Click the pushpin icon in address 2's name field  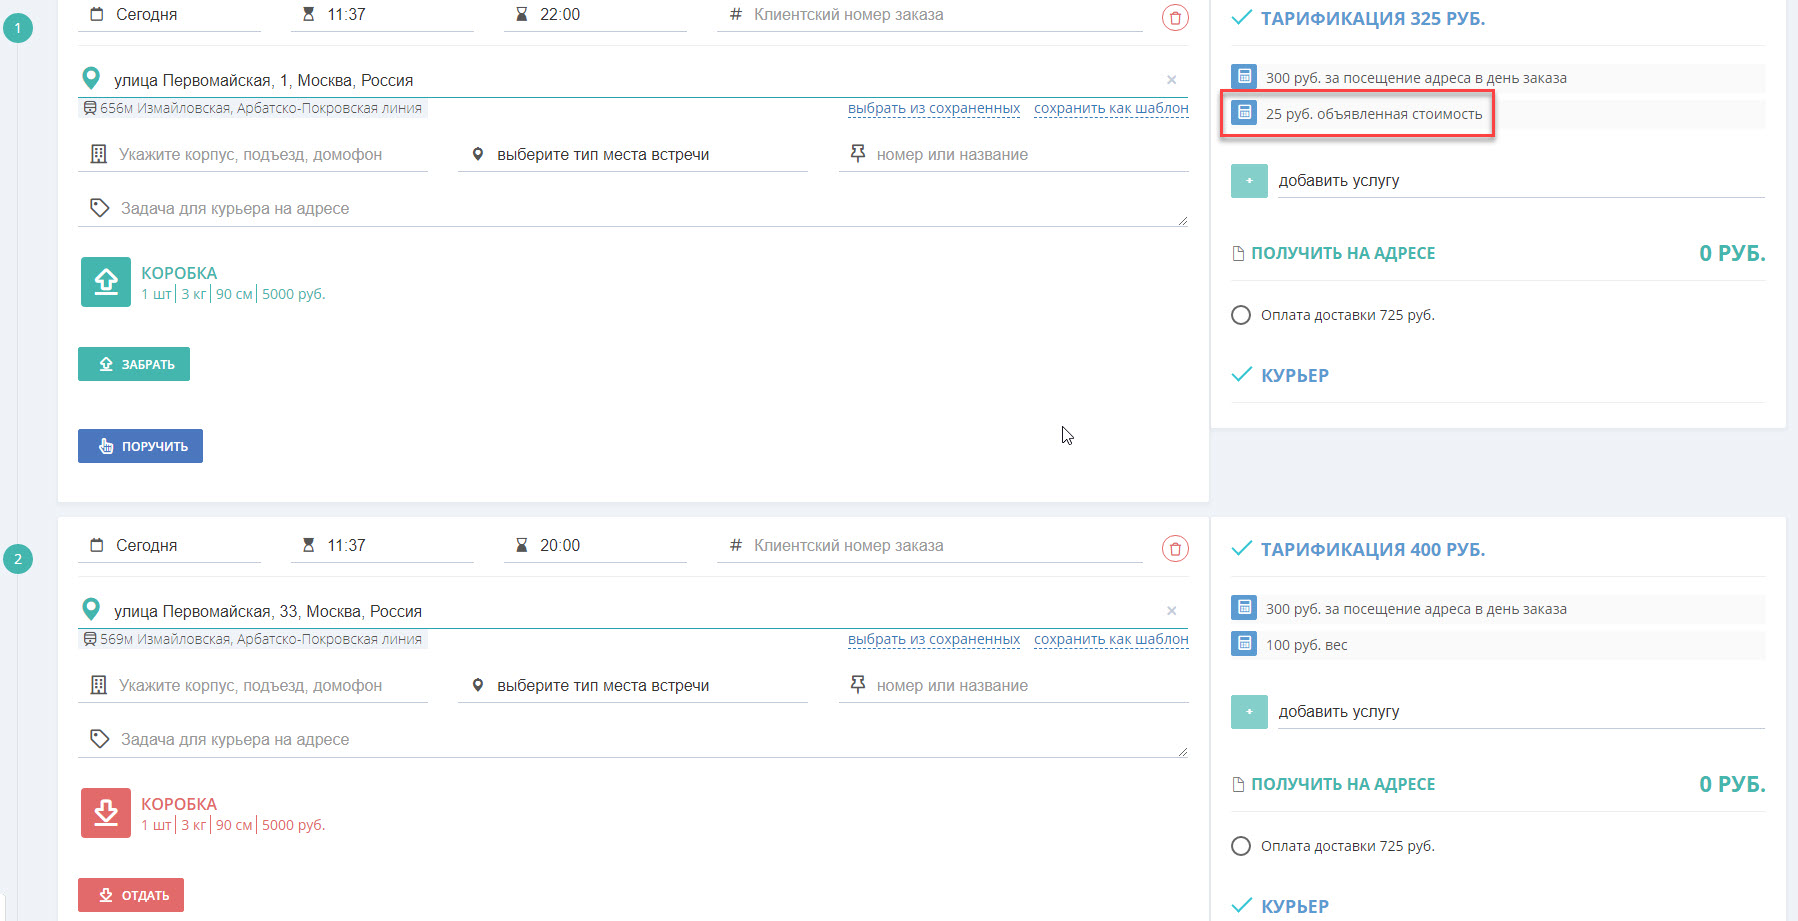pyautogui.click(x=857, y=684)
